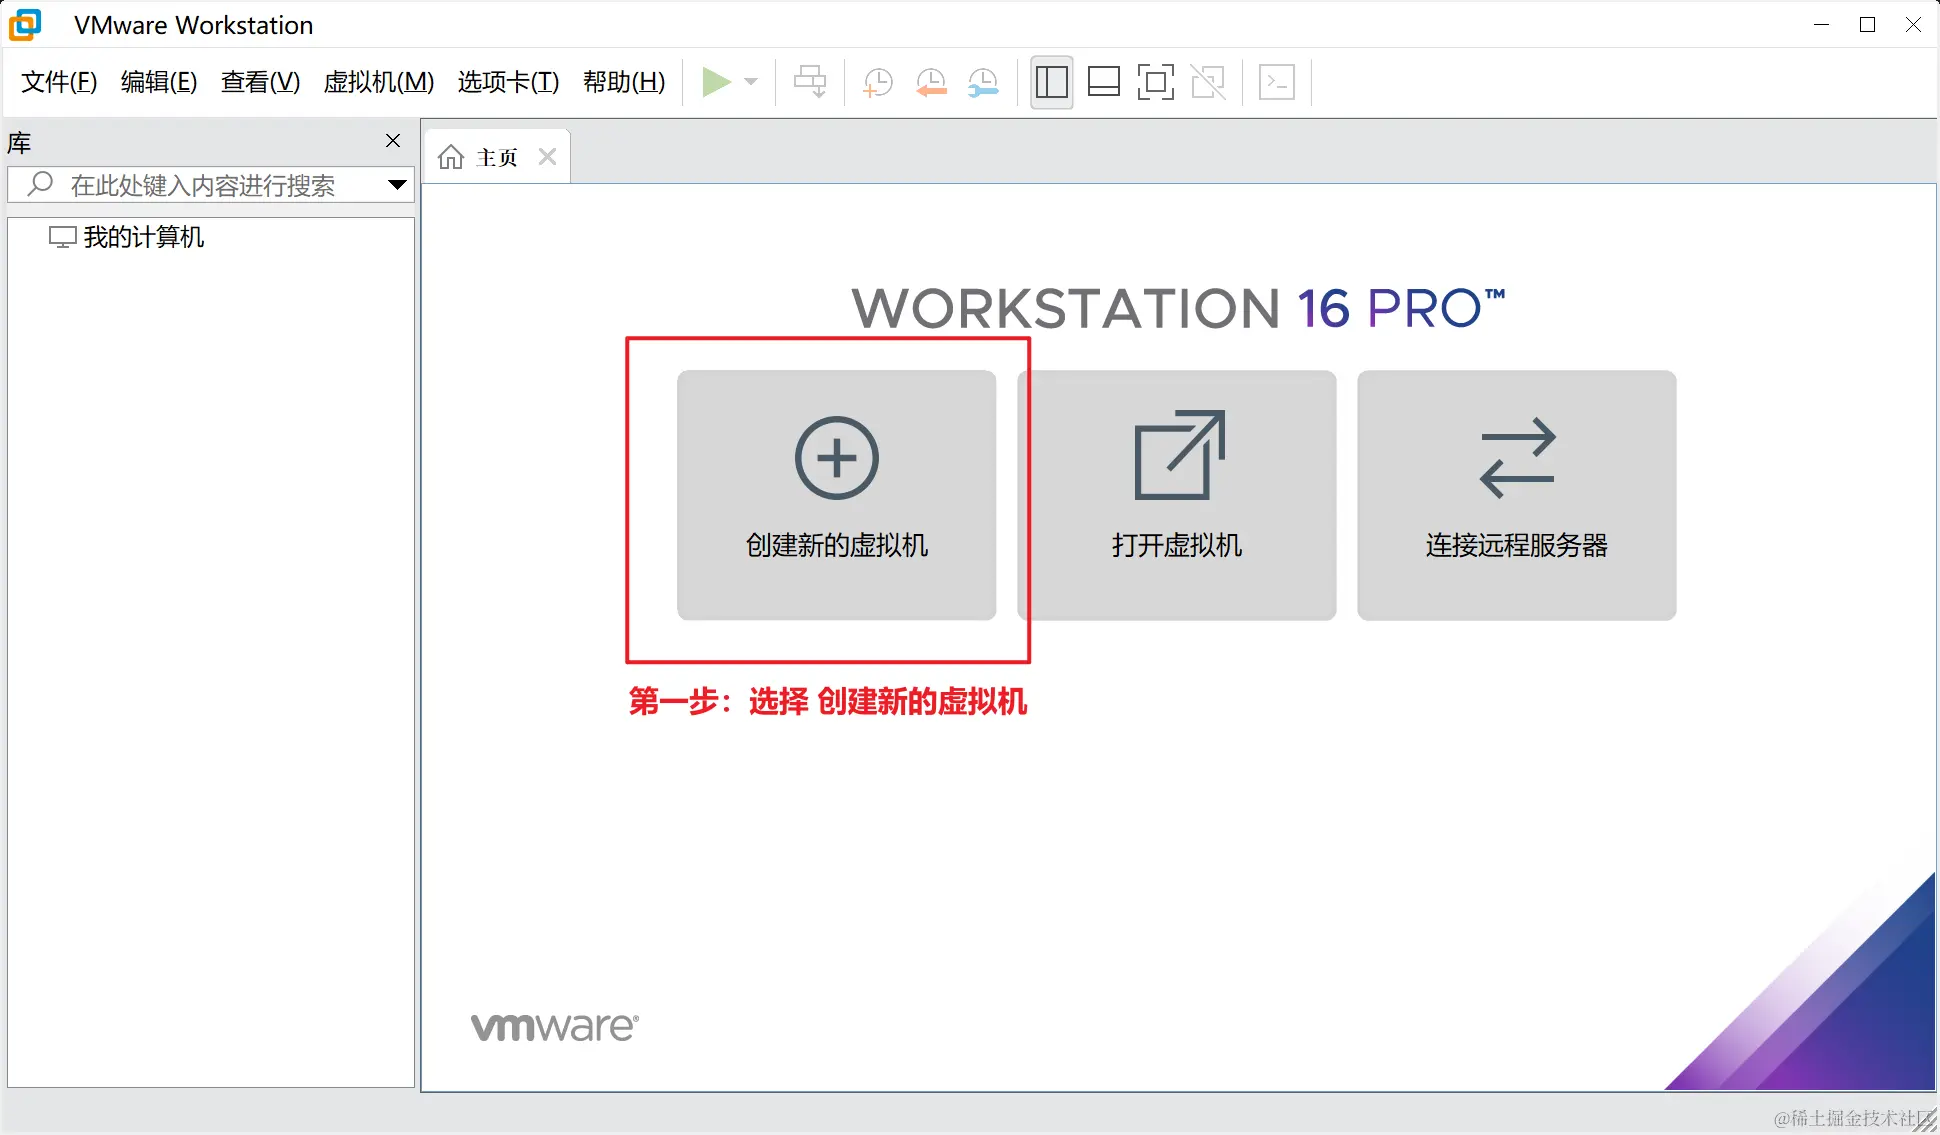The image size is (1940, 1135).
Task: Click the search magnifier icon in library
Action: tap(40, 184)
